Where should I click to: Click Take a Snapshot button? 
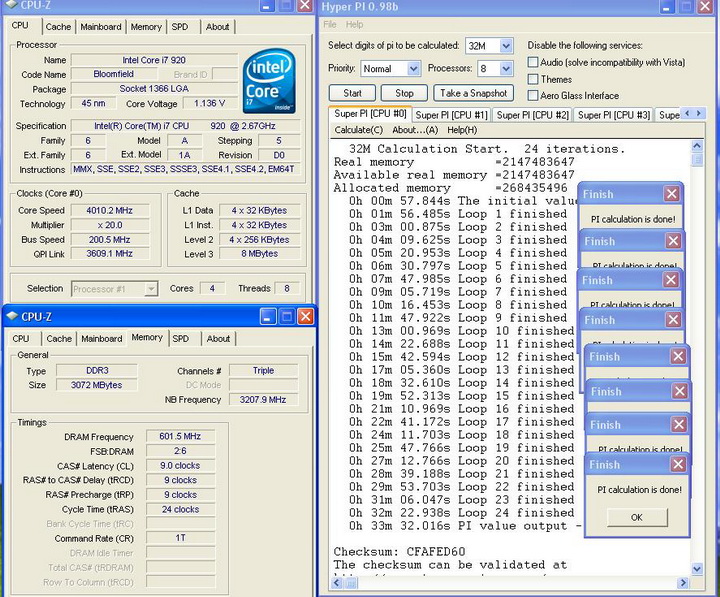point(473,93)
